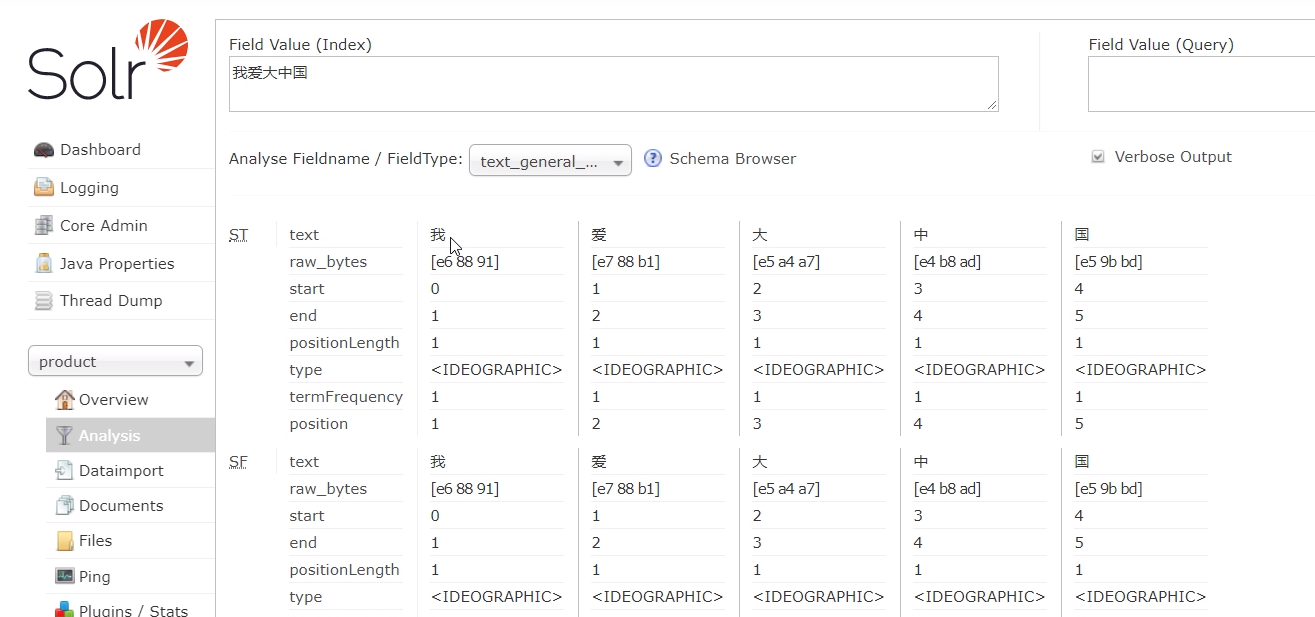Image resolution: width=1315 pixels, height=617 pixels.
Task: Open the Thread Dump page
Action: [x=111, y=301]
